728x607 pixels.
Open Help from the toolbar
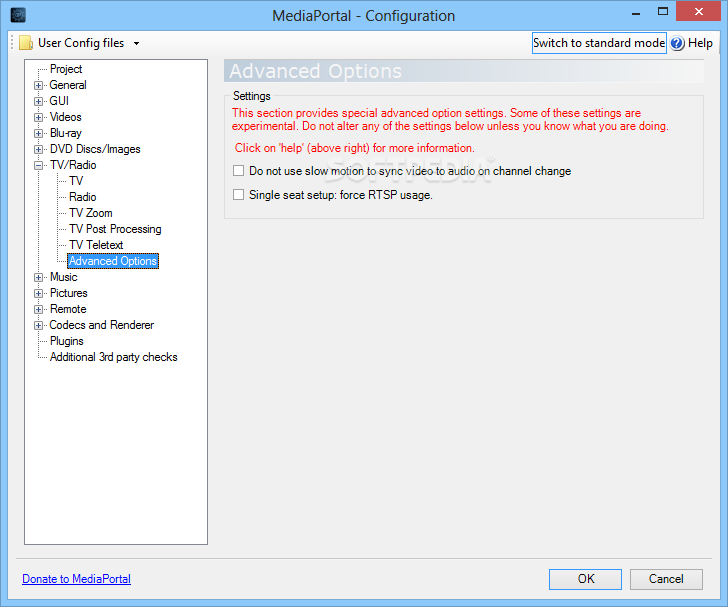pos(700,43)
